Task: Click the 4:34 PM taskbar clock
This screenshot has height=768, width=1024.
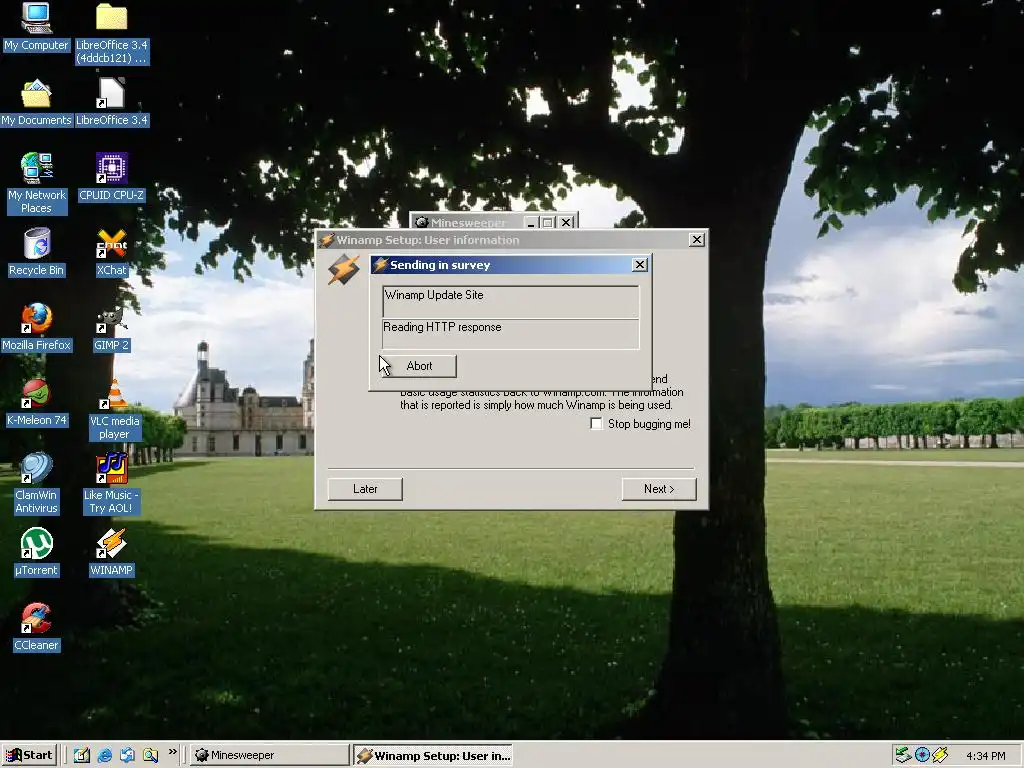Action: click(x=985, y=756)
